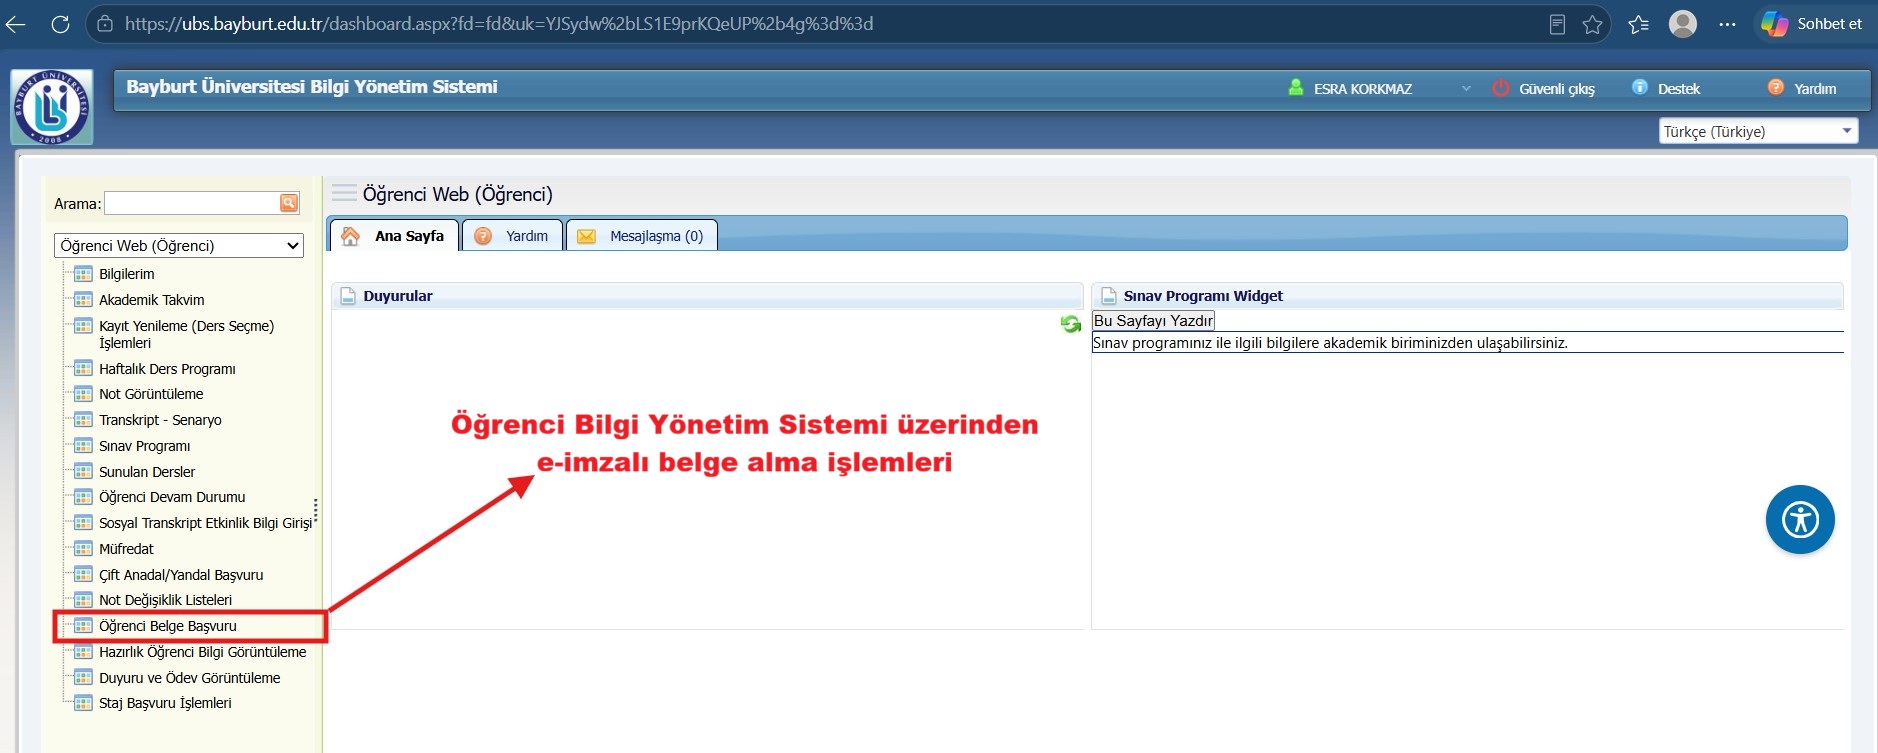Click the Bayburt University logo
The height and width of the screenshot is (753, 1878).
[52, 107]
